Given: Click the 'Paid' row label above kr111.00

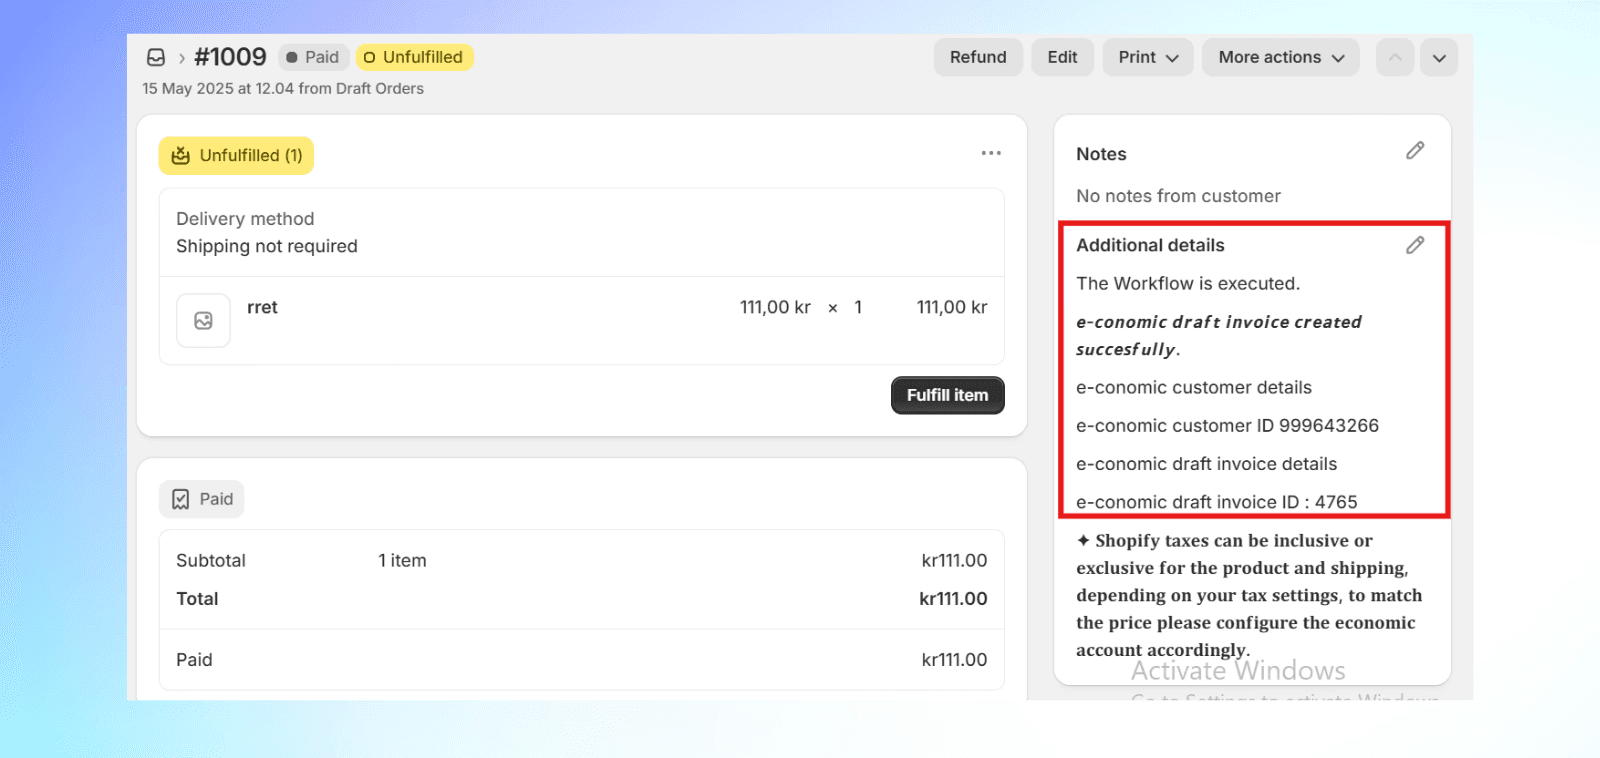Looking at the screenshot, I should [194, 659].
